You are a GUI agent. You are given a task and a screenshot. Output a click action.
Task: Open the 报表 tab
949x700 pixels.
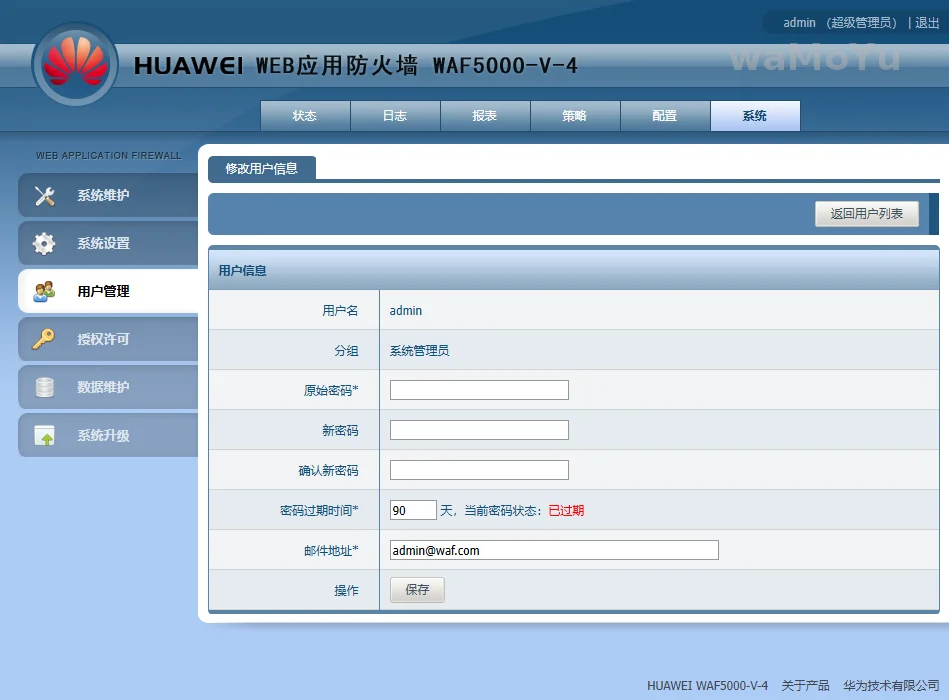pos(485,116)
